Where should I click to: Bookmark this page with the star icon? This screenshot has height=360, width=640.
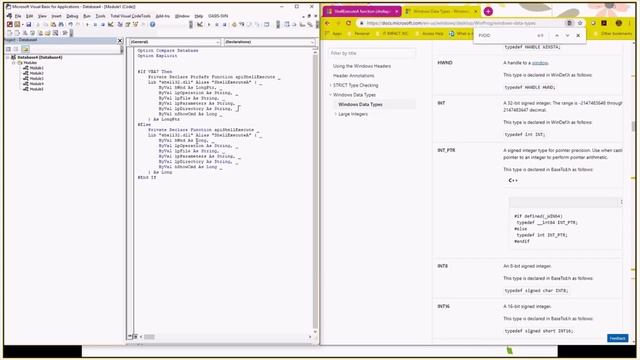pos(580,23)
